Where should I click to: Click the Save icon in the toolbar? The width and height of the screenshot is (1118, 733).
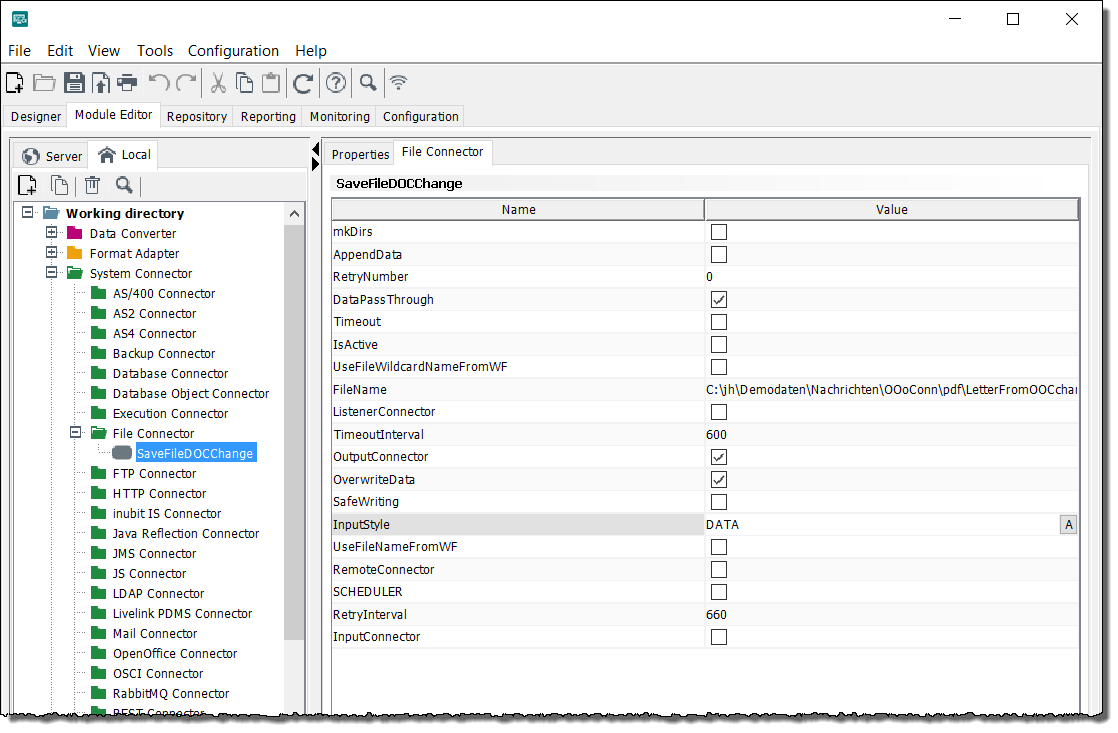click(x=74, y=83)
